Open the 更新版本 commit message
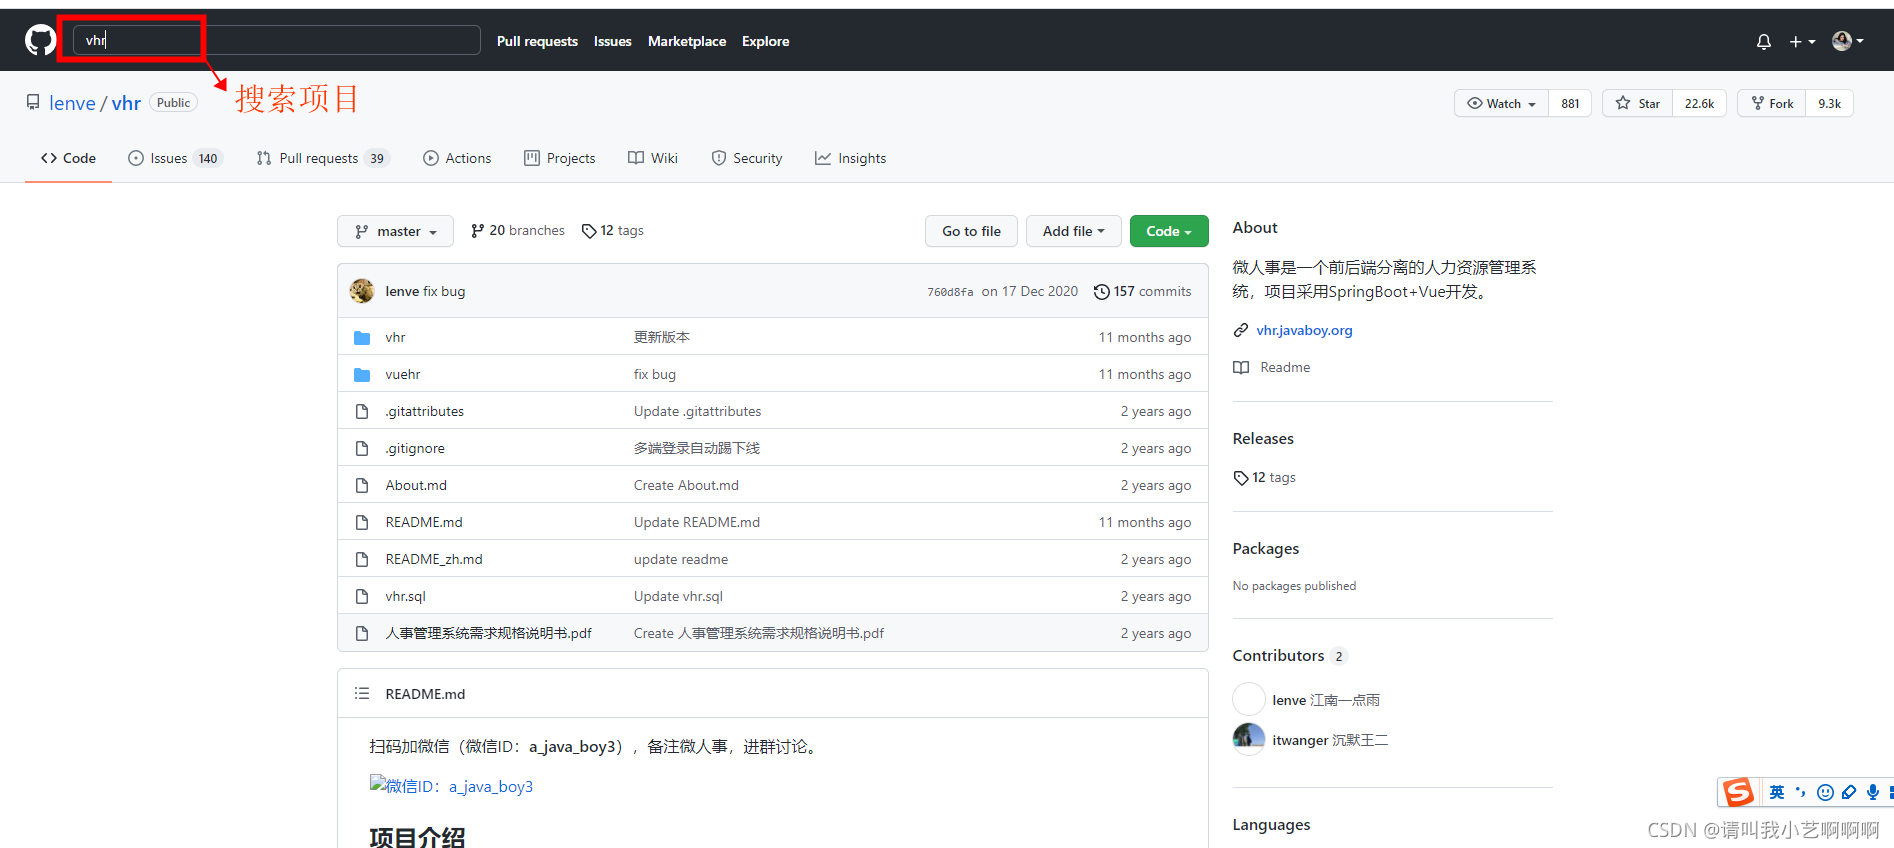 click(x=662, y=337)
